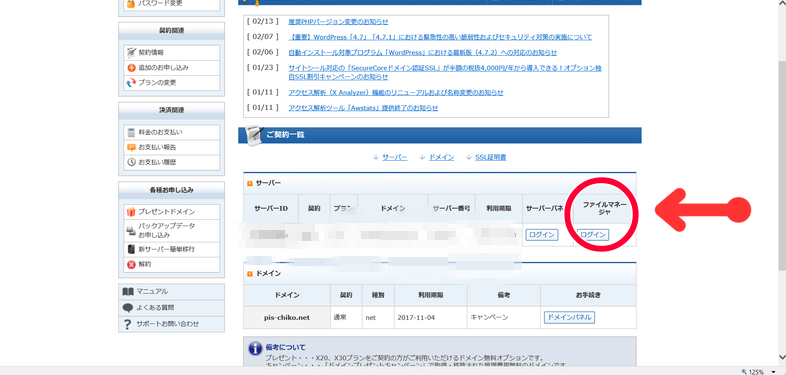This screenshot has width=786, height=375.
Task: Open the SecureCore SSL campaign news link
Action: pos(445,72)
